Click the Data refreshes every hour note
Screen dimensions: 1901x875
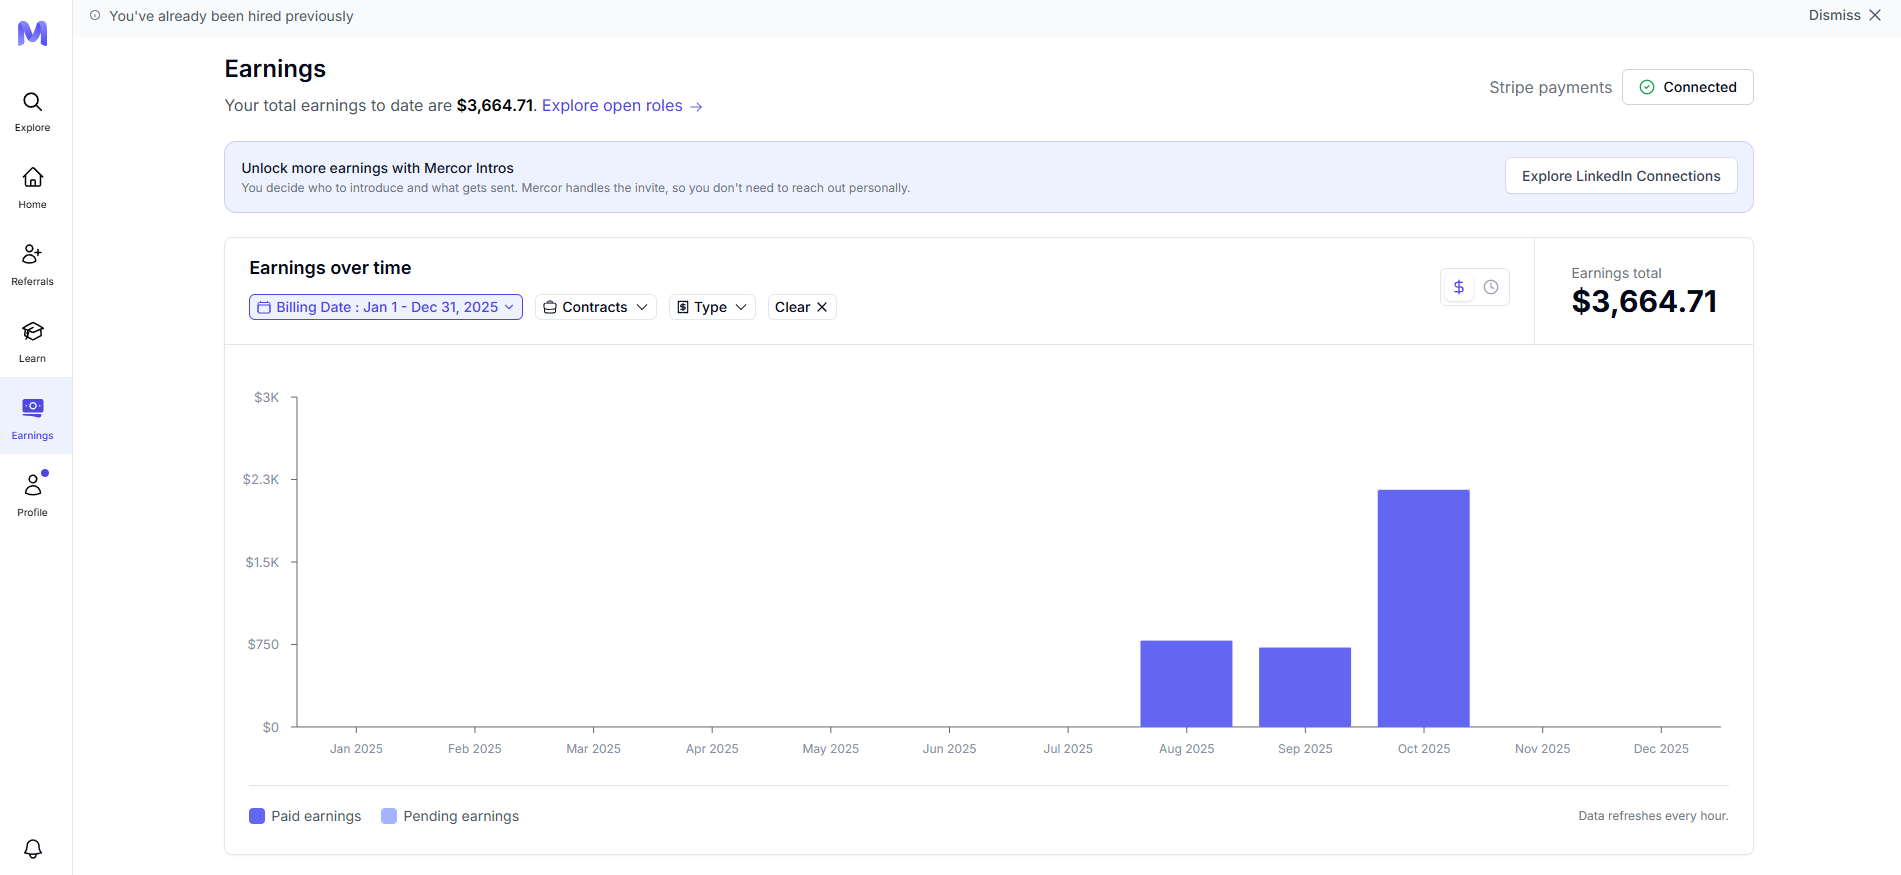pyautogui.click(x=1653, y=816)
